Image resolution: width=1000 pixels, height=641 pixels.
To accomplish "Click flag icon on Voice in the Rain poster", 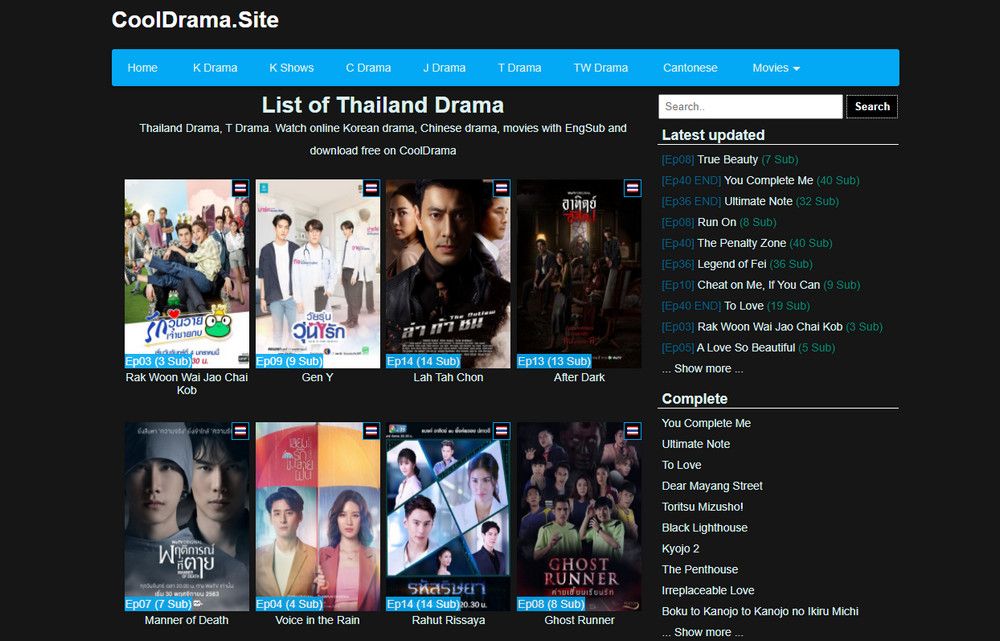I will (371, 431).
